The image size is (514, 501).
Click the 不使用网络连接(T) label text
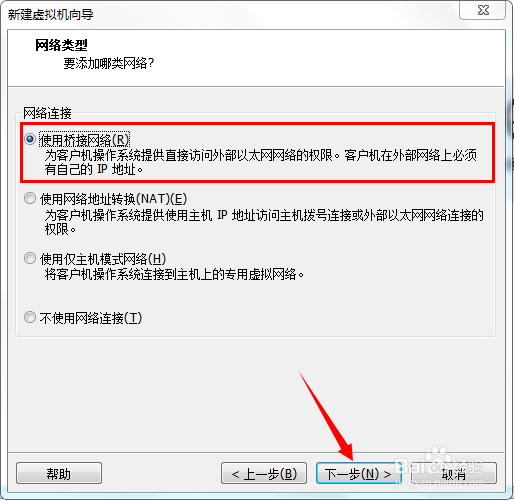pos(91,318)
